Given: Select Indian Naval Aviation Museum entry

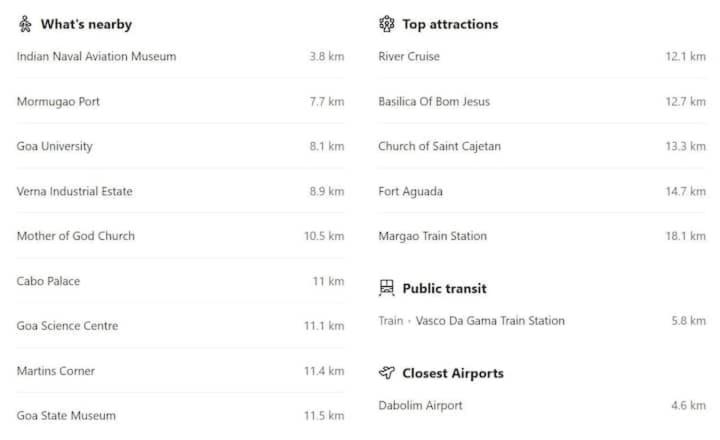Looking at the screenshot, I should tap(180, 56).
